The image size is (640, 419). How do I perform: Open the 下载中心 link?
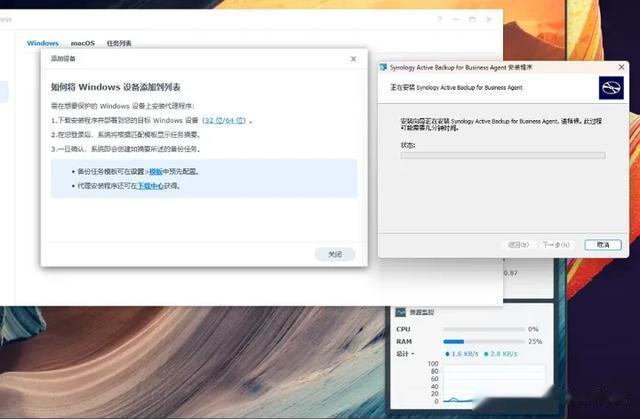pyautogui.click(x=150, y=186)
